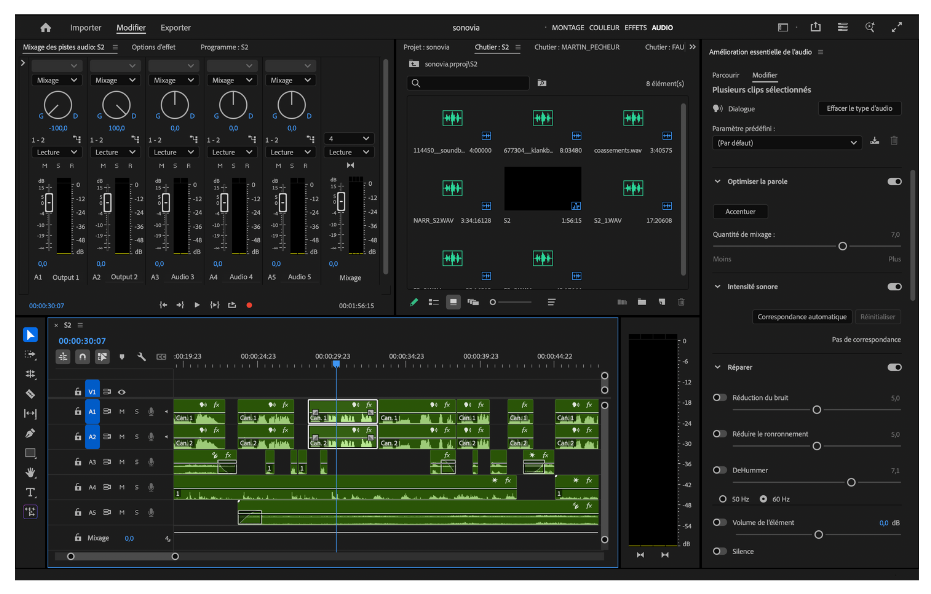
Task: Open the Parcourir tab in audio panel
Action: coord(725,75)
